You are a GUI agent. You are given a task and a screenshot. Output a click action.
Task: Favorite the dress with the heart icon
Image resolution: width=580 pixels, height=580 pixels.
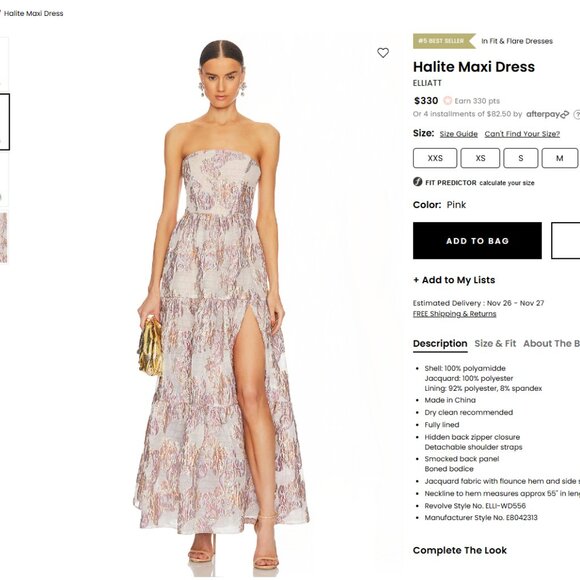point(383,53)
